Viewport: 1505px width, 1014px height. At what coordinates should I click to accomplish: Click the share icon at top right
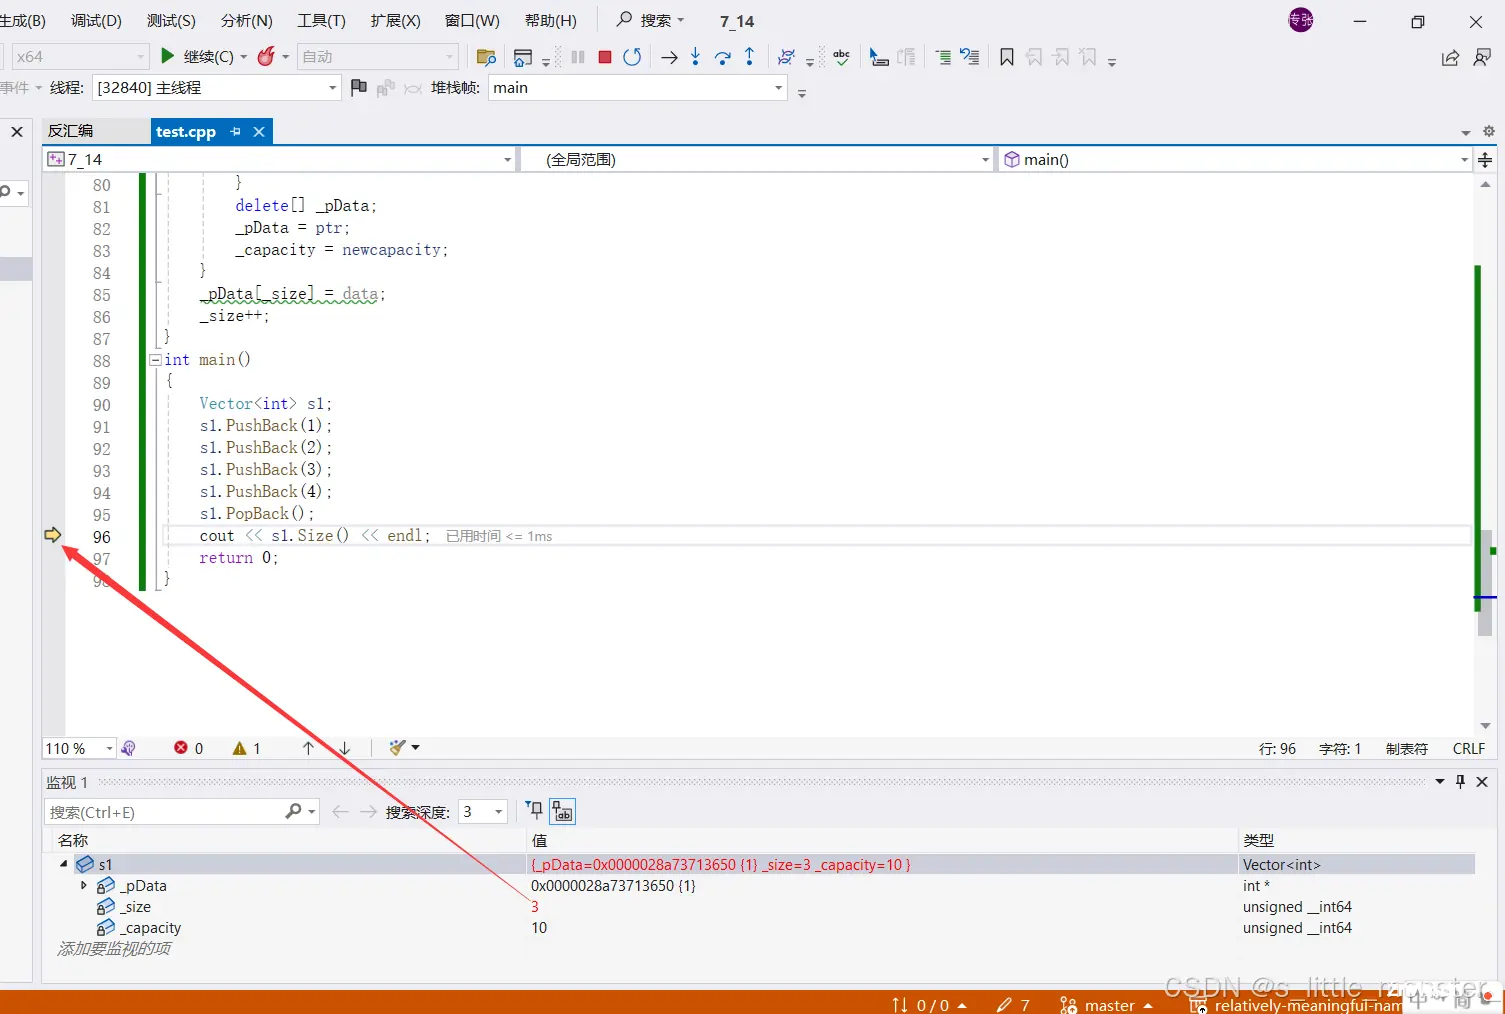click(1450, 57)
